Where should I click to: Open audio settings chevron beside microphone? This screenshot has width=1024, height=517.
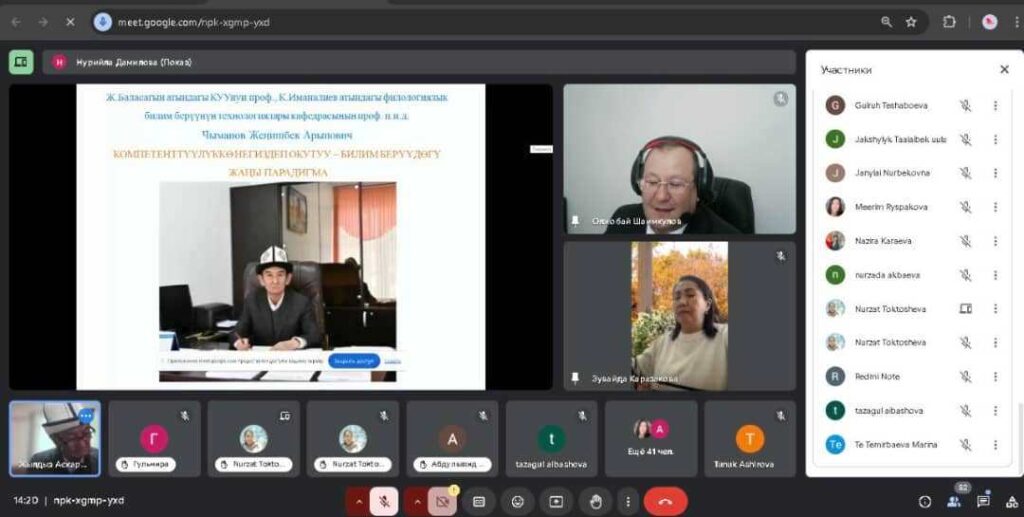(358, 501)
